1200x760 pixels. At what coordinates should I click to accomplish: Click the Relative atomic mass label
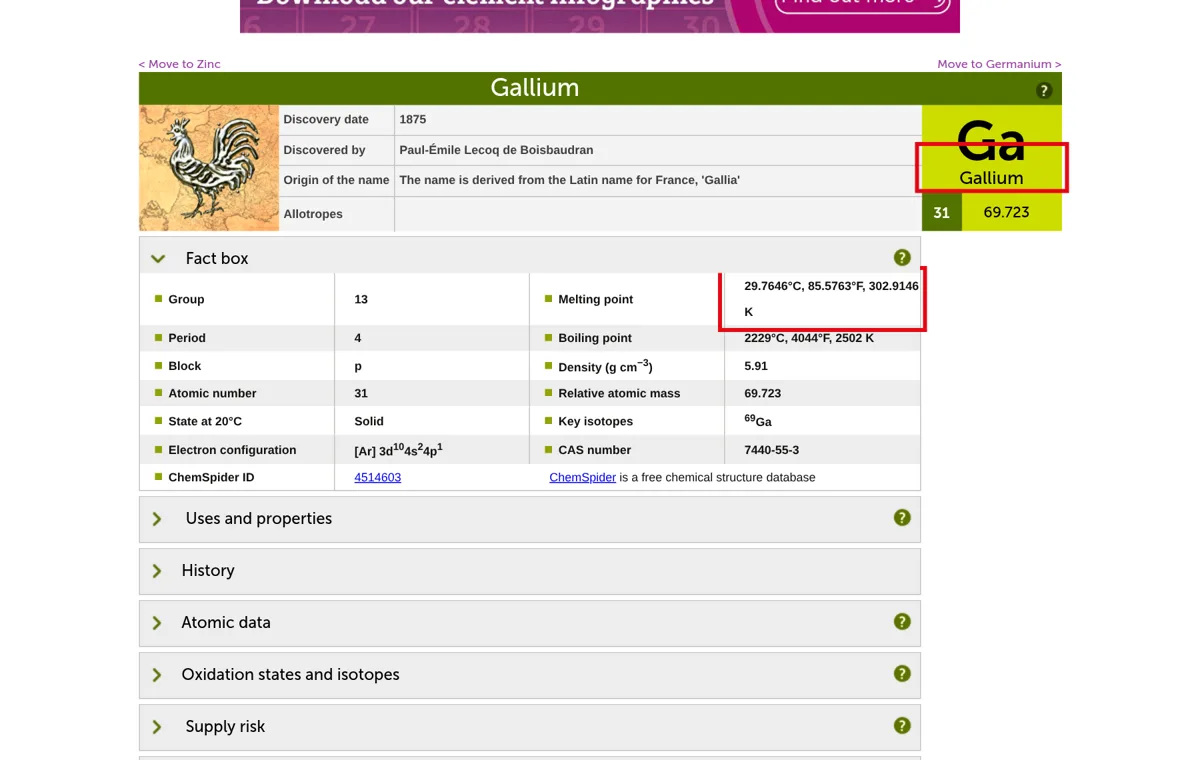click(619, 393)
